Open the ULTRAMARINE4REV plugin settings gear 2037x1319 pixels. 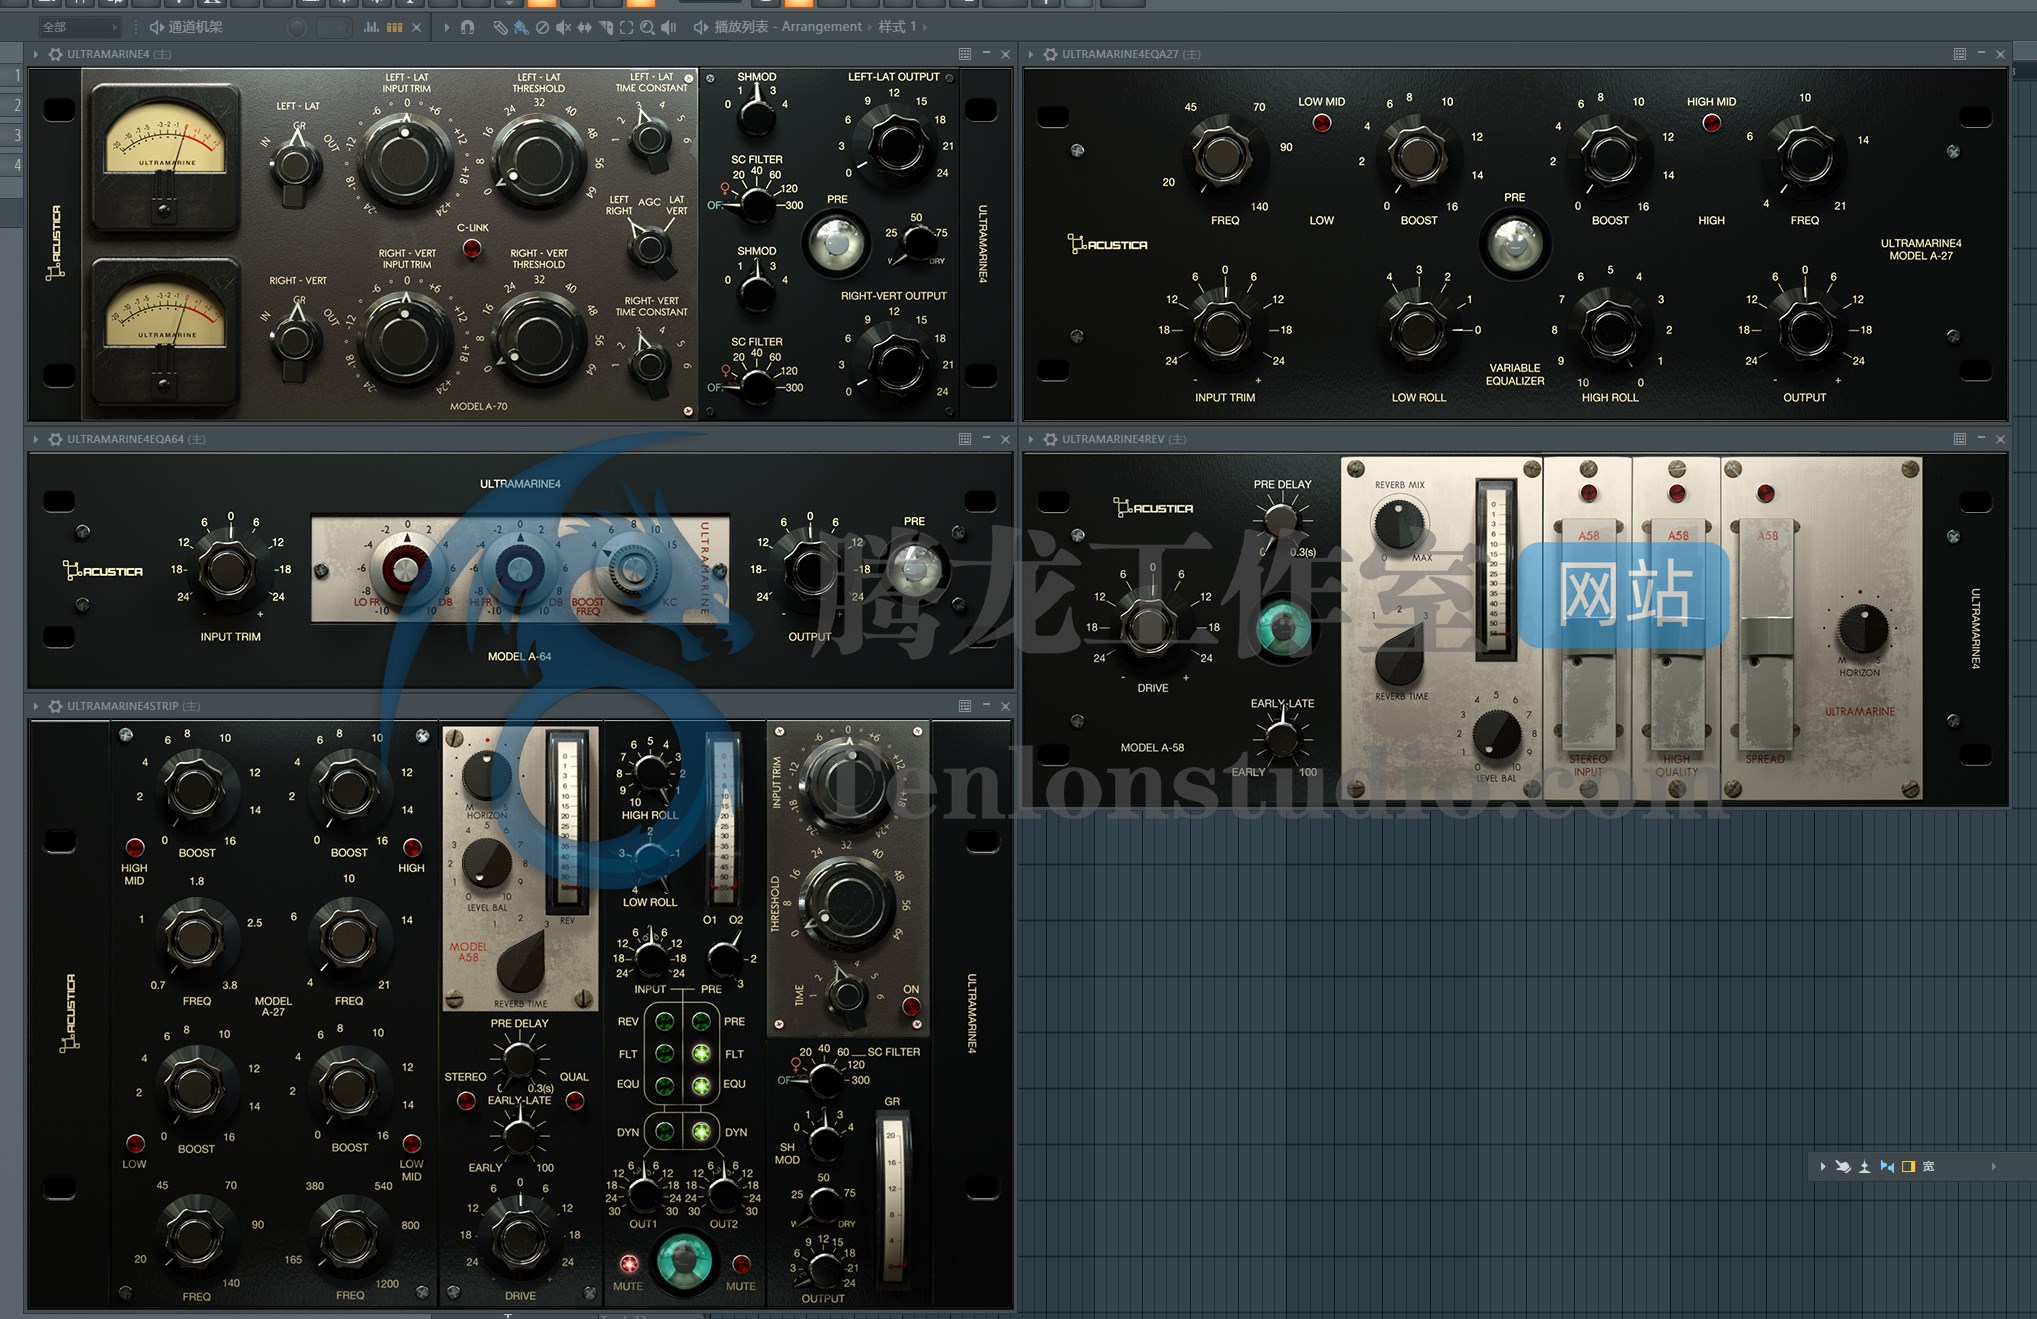(x=1050, y=439)
